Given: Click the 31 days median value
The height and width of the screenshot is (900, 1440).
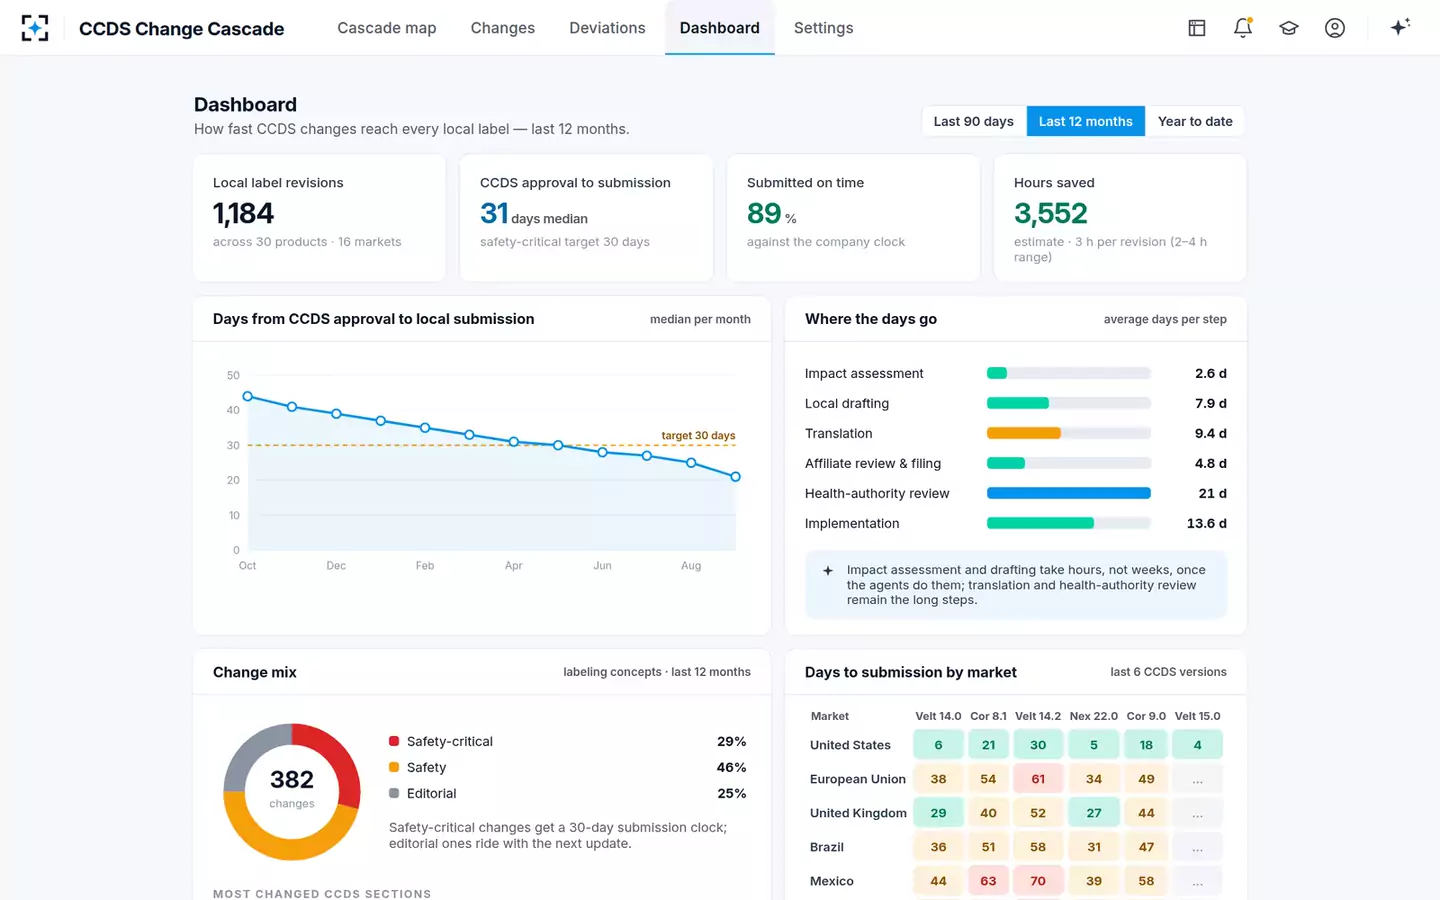Looking at the screenshot, I should click(534, 213).
